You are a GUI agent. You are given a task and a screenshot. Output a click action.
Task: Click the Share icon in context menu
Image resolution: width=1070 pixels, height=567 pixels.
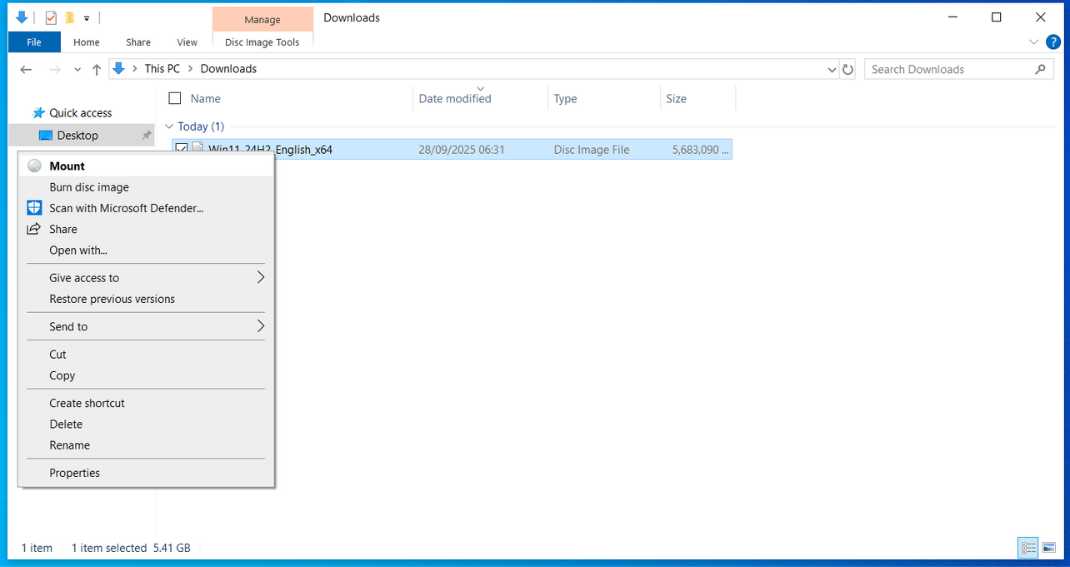coord(34,229)
